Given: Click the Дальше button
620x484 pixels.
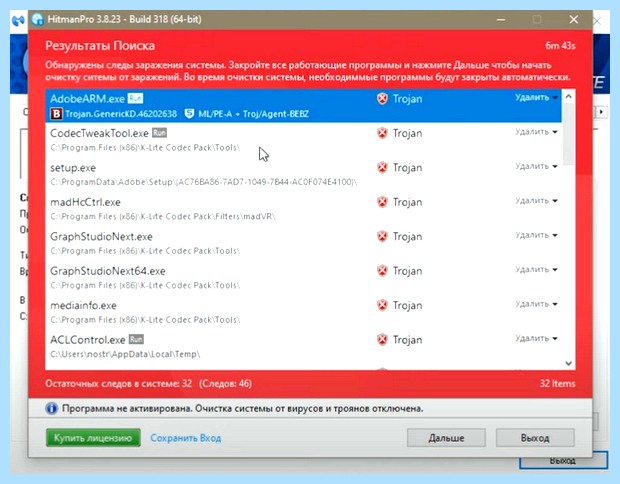Looking at the screenshot, I should (446, 438).
